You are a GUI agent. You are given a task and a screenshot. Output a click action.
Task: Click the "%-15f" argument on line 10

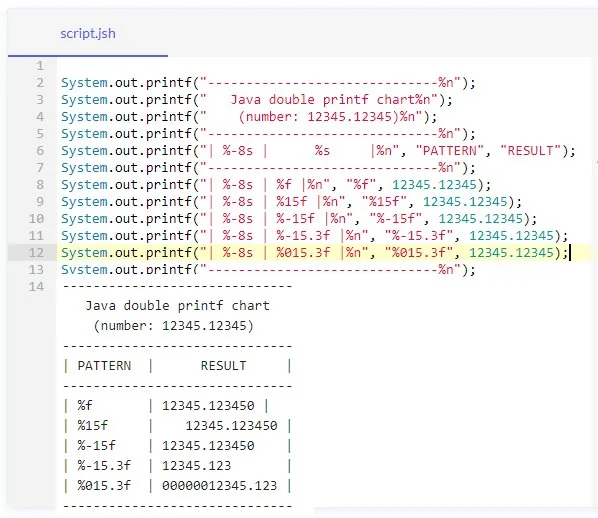(x=396, y=219)
